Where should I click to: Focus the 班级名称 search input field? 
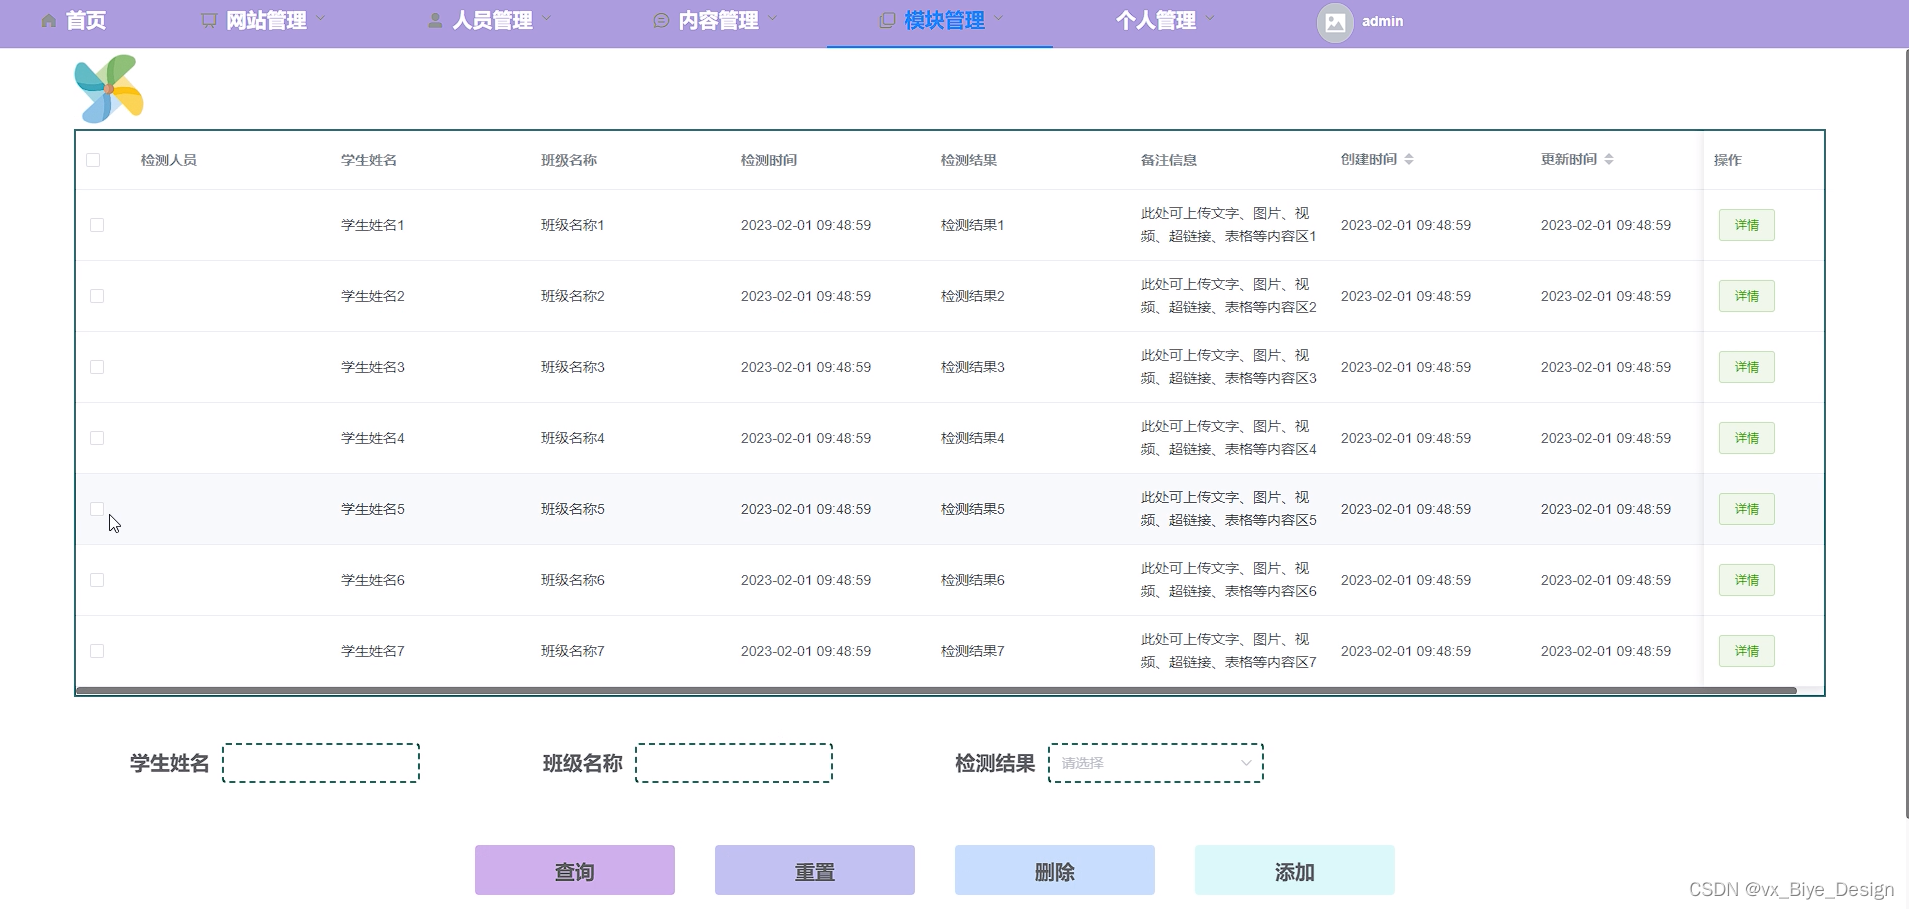734,763
